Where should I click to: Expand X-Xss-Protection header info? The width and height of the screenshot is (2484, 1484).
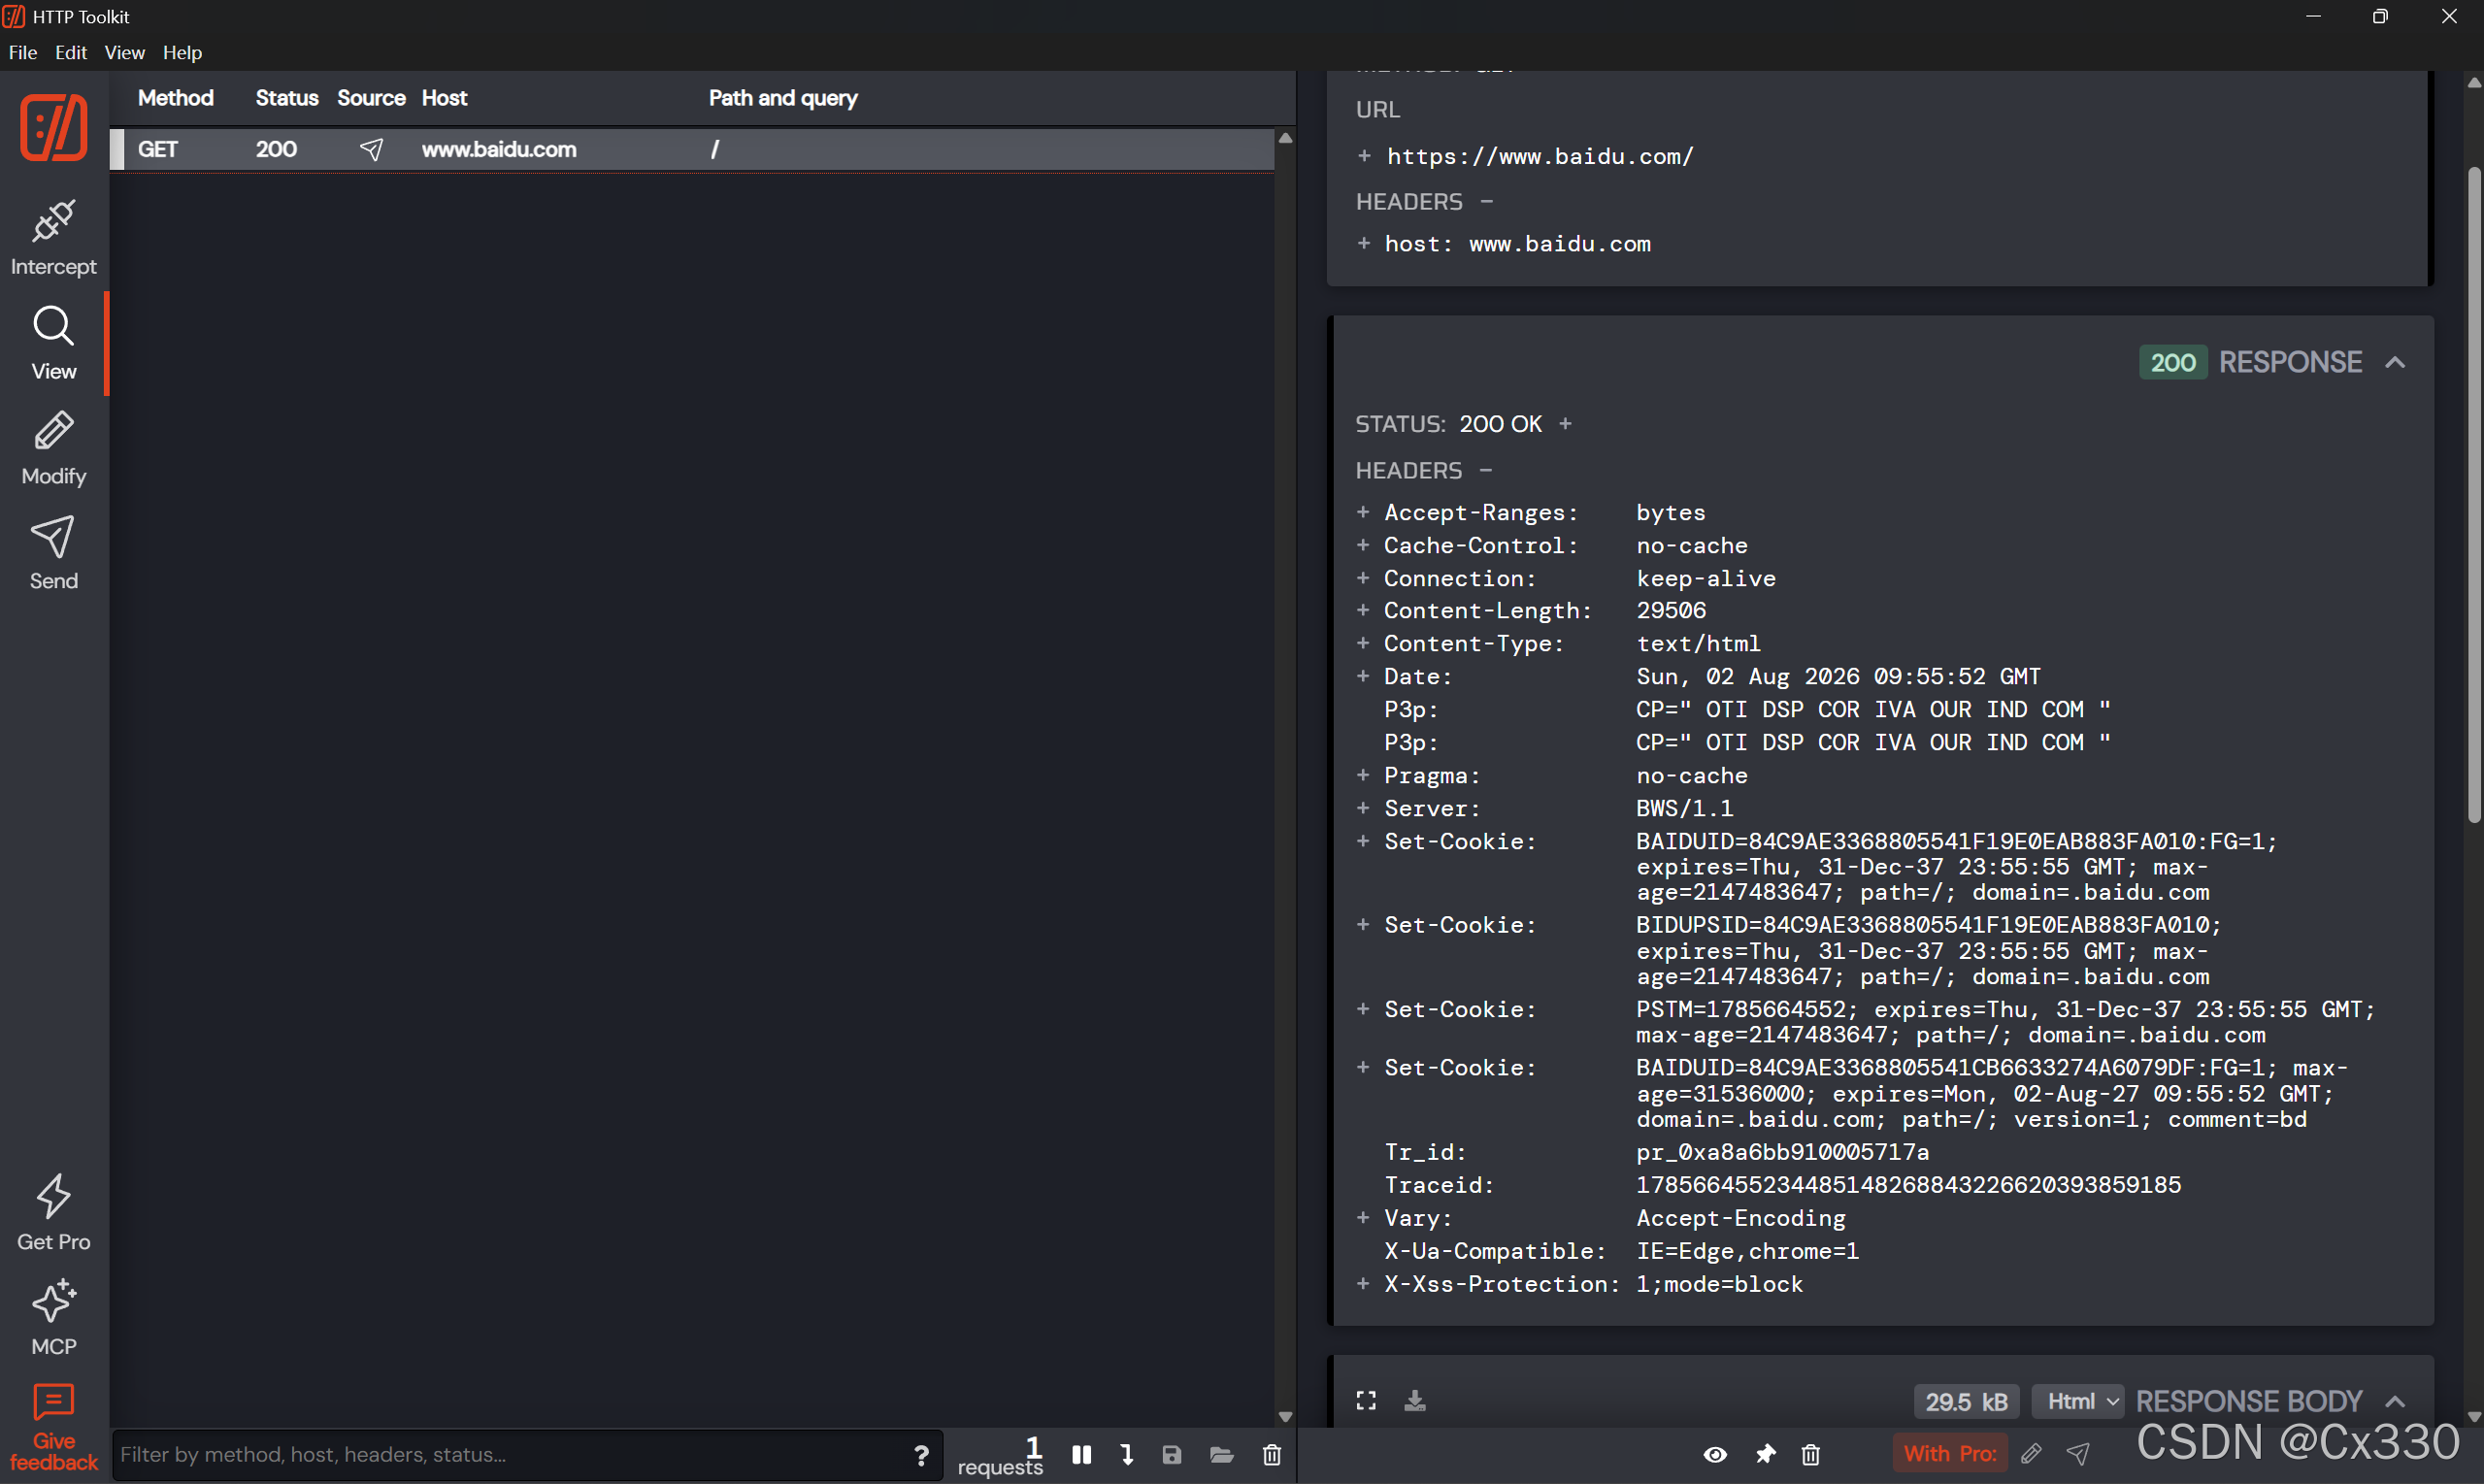click(x=1363, y=1284)
